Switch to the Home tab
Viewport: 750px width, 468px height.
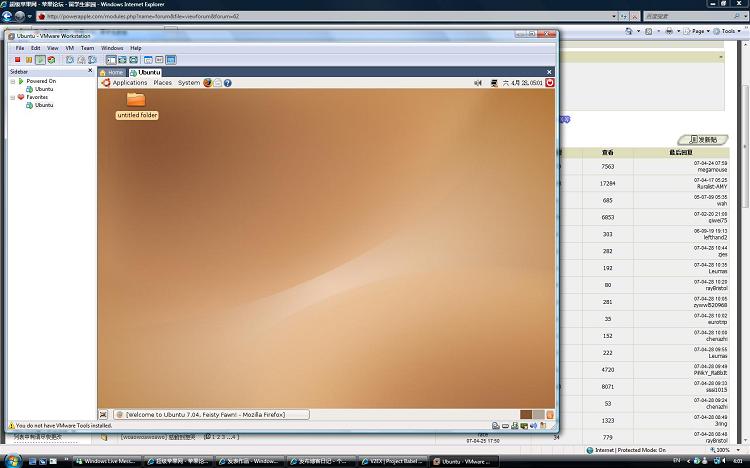(x=112, y=72)
